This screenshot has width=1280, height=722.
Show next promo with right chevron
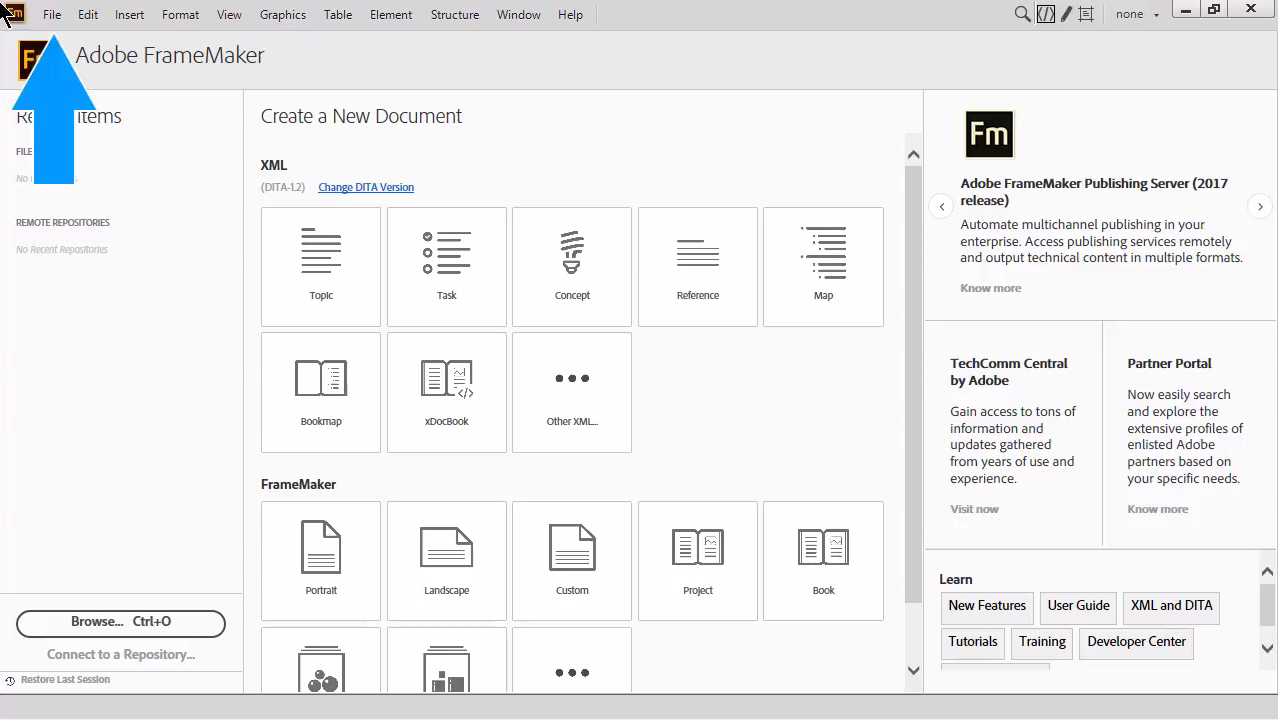pyautogui.click(x=1260, y=206)
